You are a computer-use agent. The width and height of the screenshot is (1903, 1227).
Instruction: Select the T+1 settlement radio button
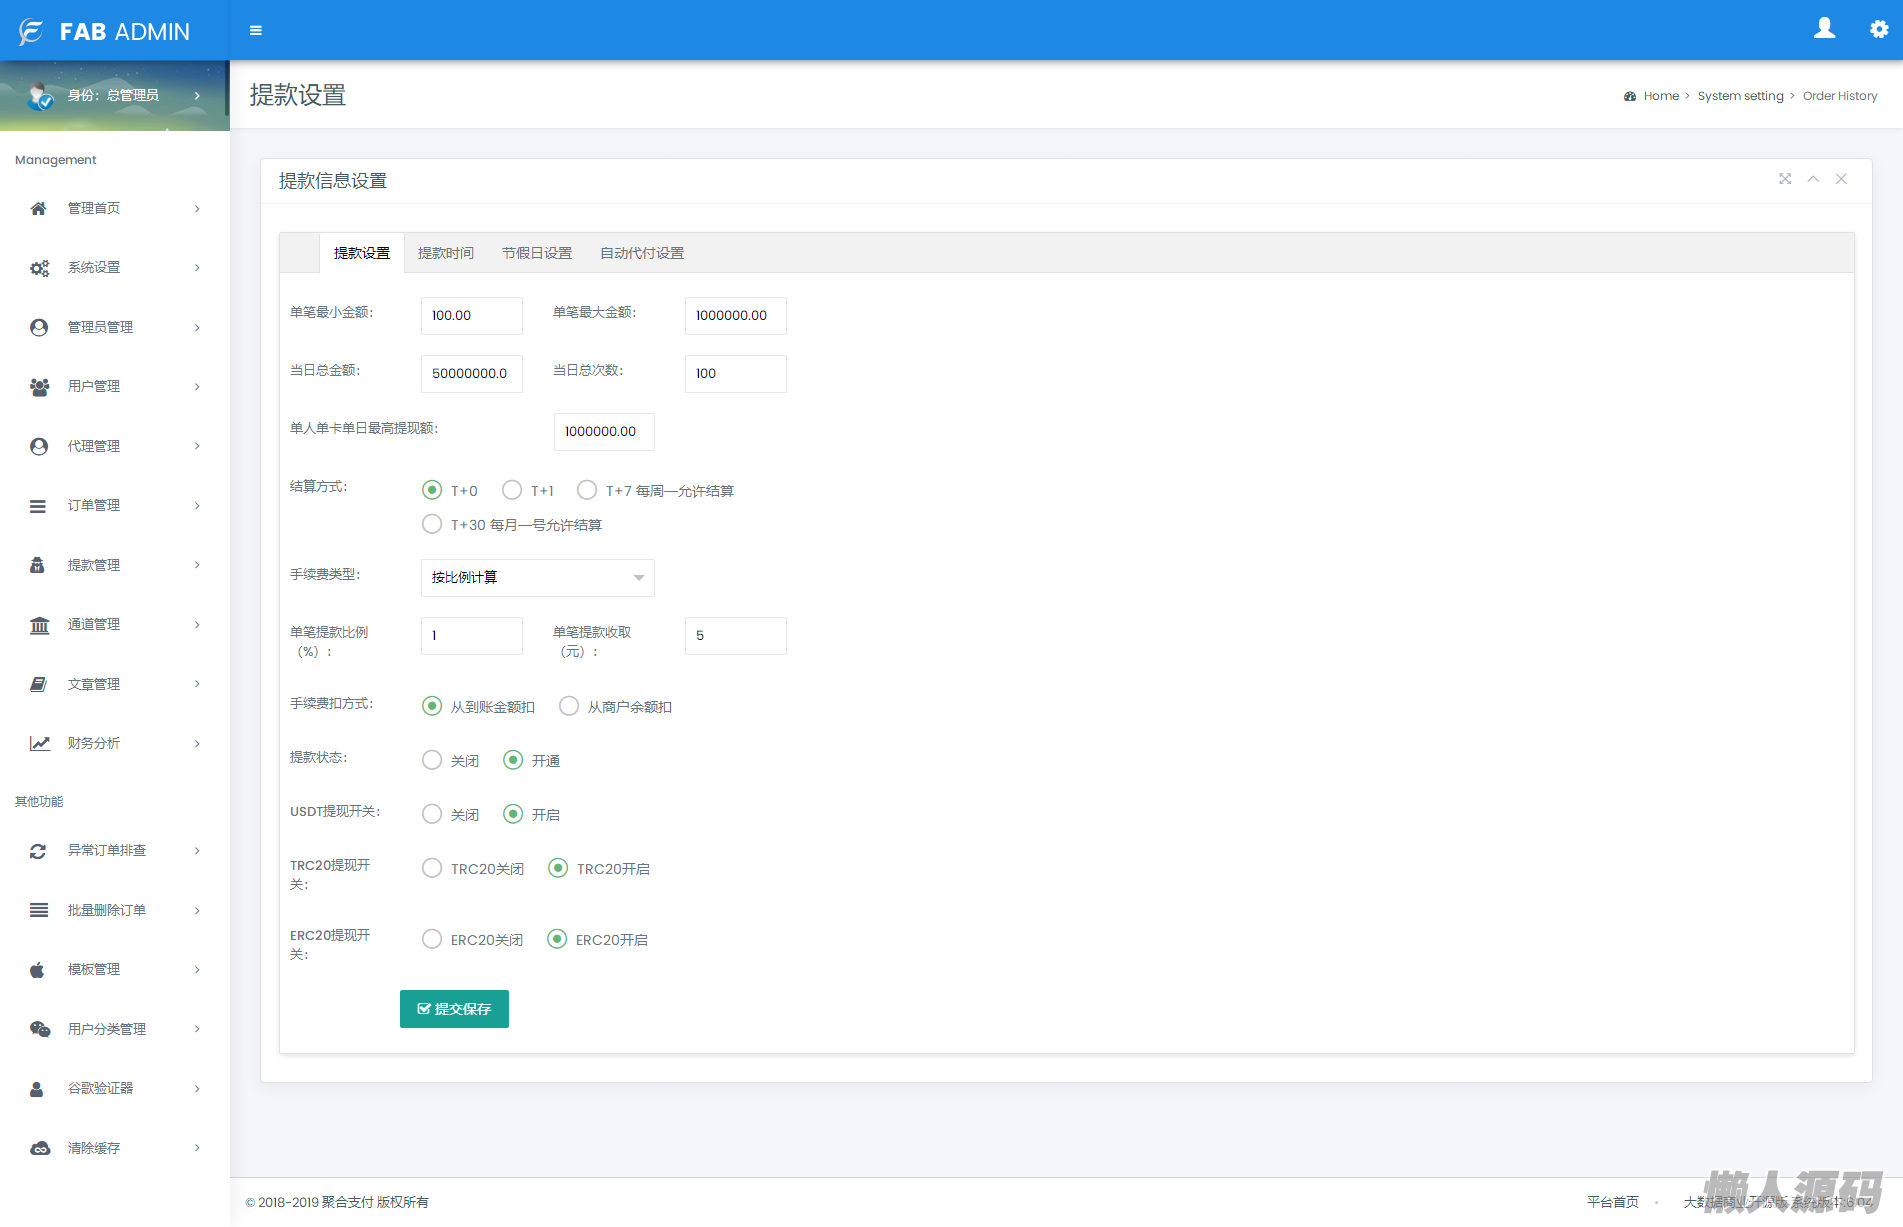512,490
